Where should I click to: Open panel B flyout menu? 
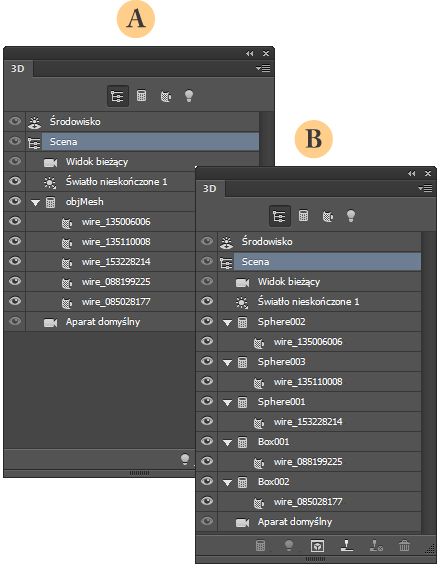point(425,188)
